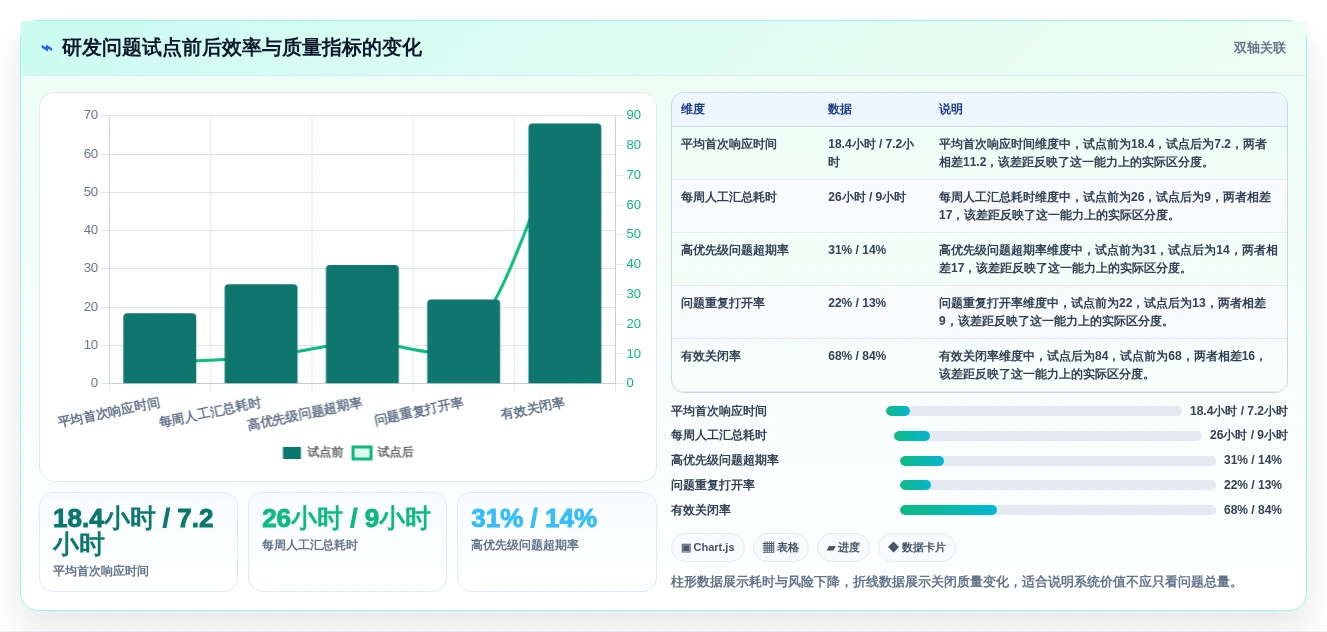Screen dimensions: 1327x632
Task: Click the 每周人工汇总耗时 bar in the chart
Action: pos(261,334)
